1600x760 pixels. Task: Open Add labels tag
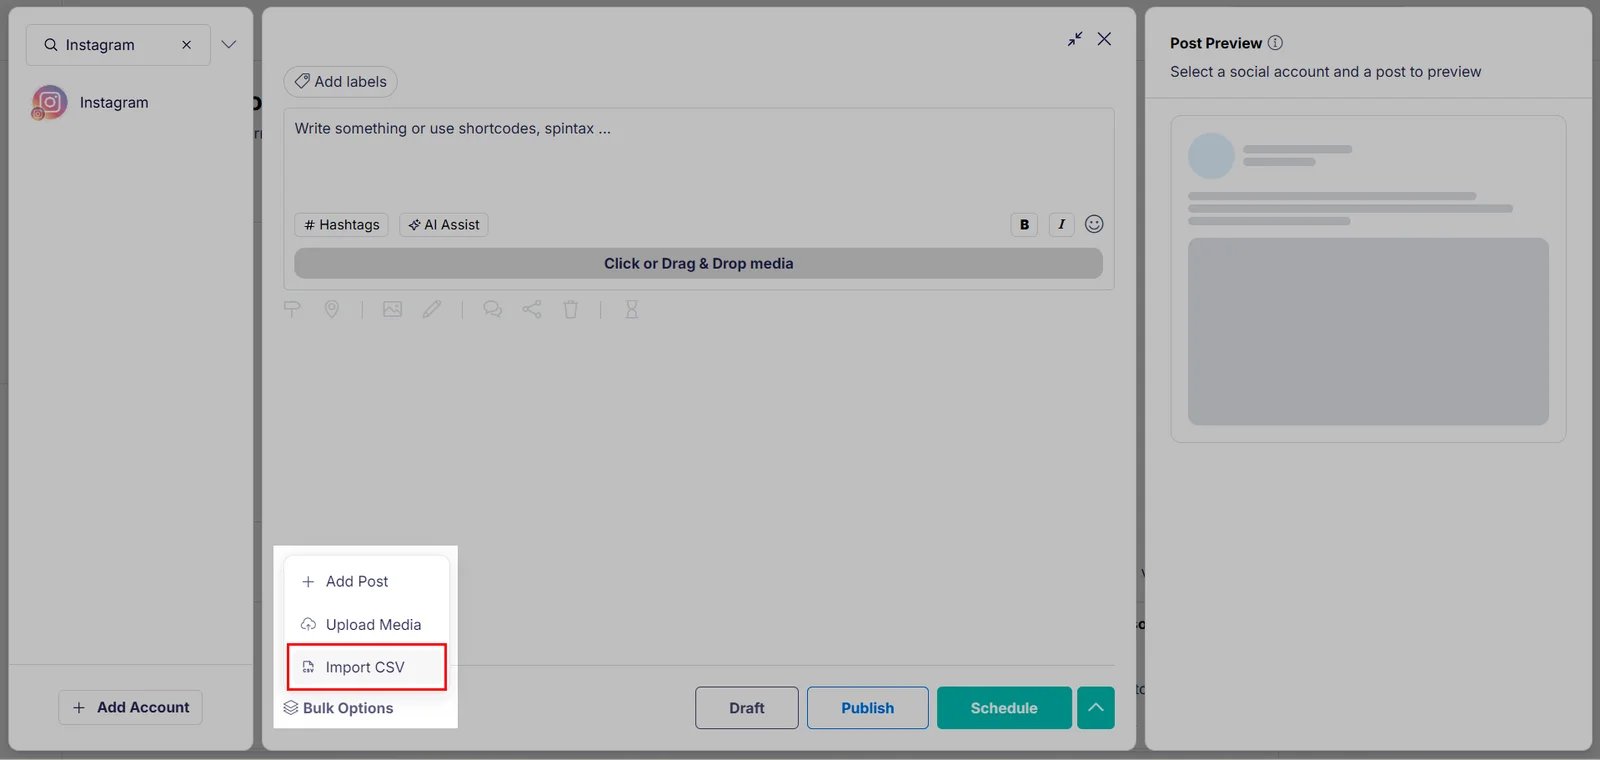pos(341,82)
